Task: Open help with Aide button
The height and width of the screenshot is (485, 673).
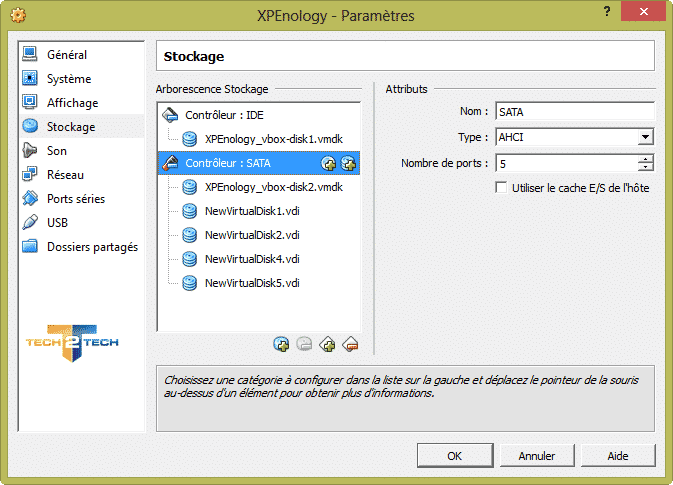Action: pyautogui.click(x=618, y=456)
